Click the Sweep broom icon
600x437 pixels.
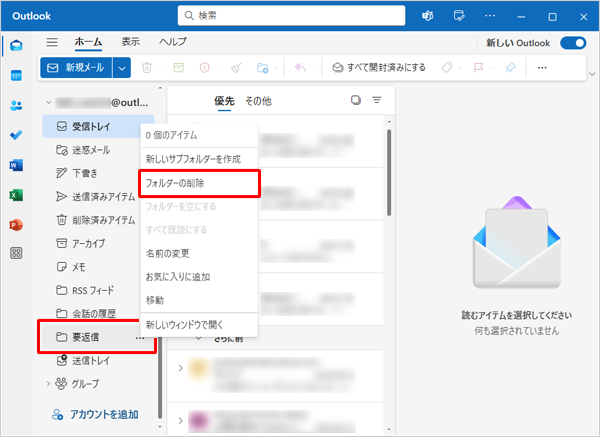click(236, 68)
